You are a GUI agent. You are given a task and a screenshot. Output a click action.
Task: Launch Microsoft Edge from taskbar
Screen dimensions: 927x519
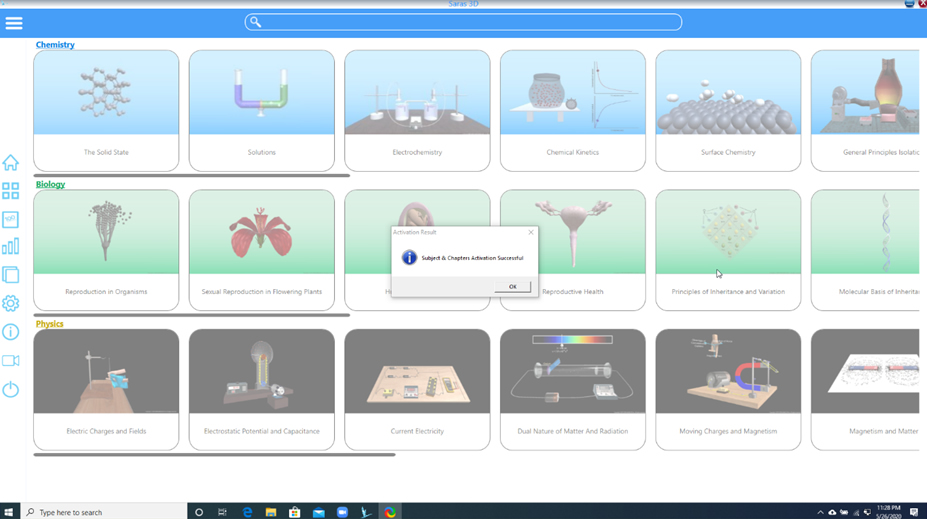pos(247,512)
